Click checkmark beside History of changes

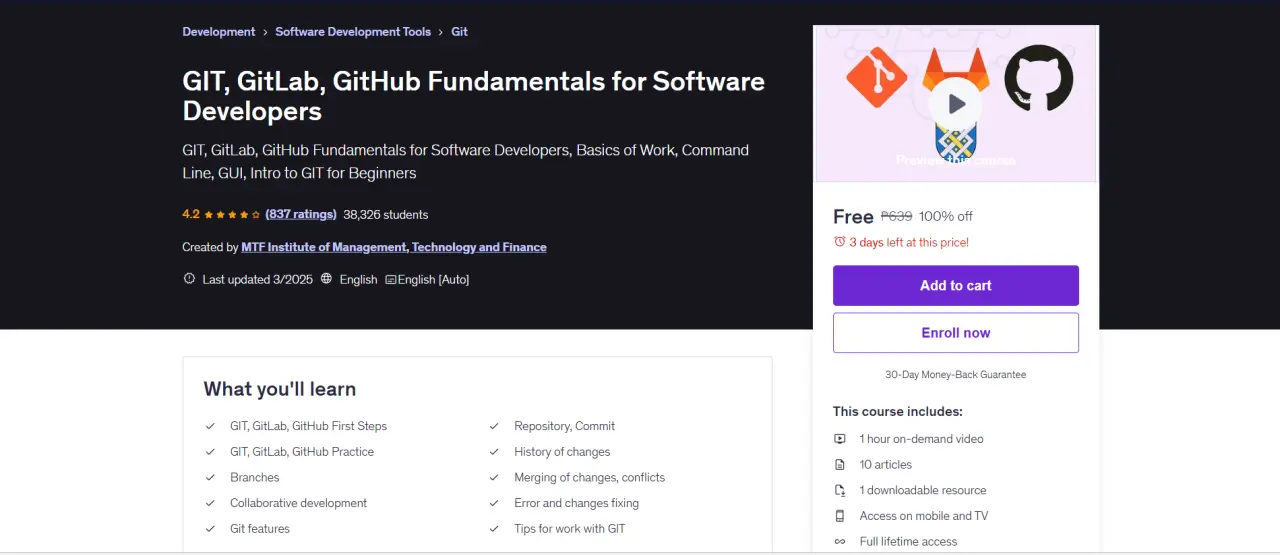click(x=494, y=452)
